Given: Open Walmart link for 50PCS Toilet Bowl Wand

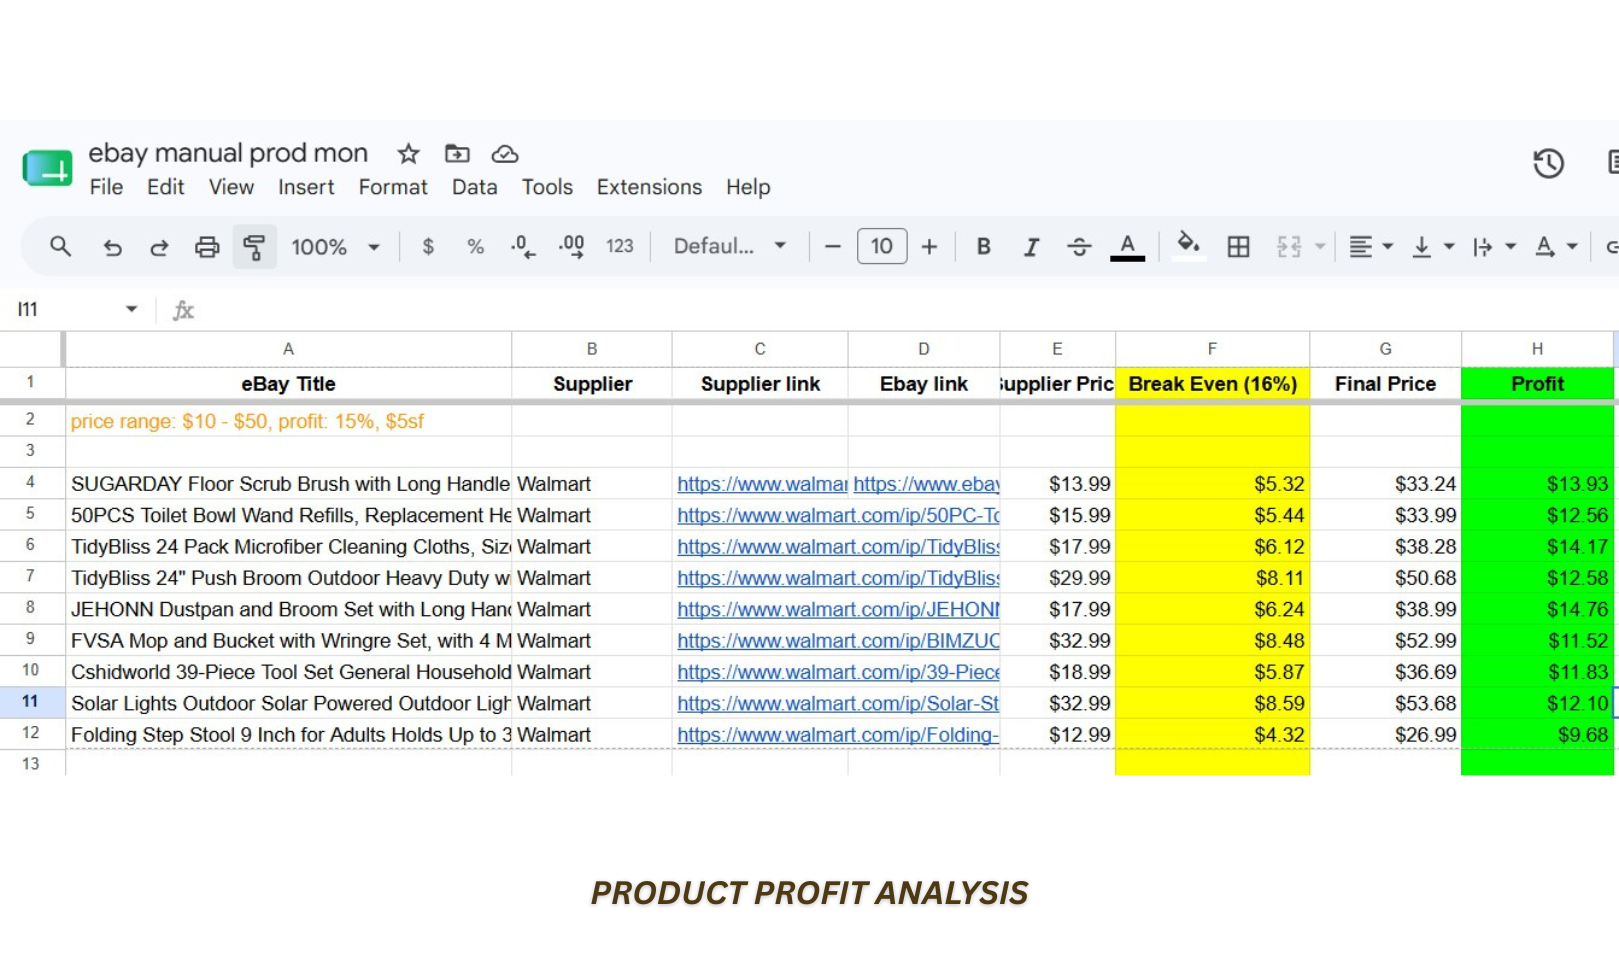Looking at the screenshot, I should click(x=838, y=515).
